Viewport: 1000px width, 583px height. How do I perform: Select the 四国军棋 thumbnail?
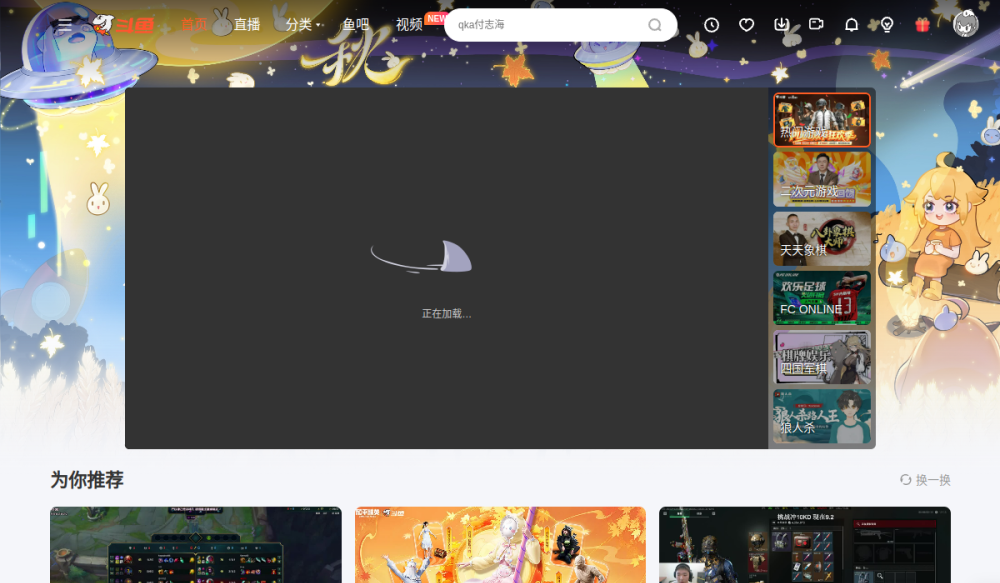[x=821, y=357]
